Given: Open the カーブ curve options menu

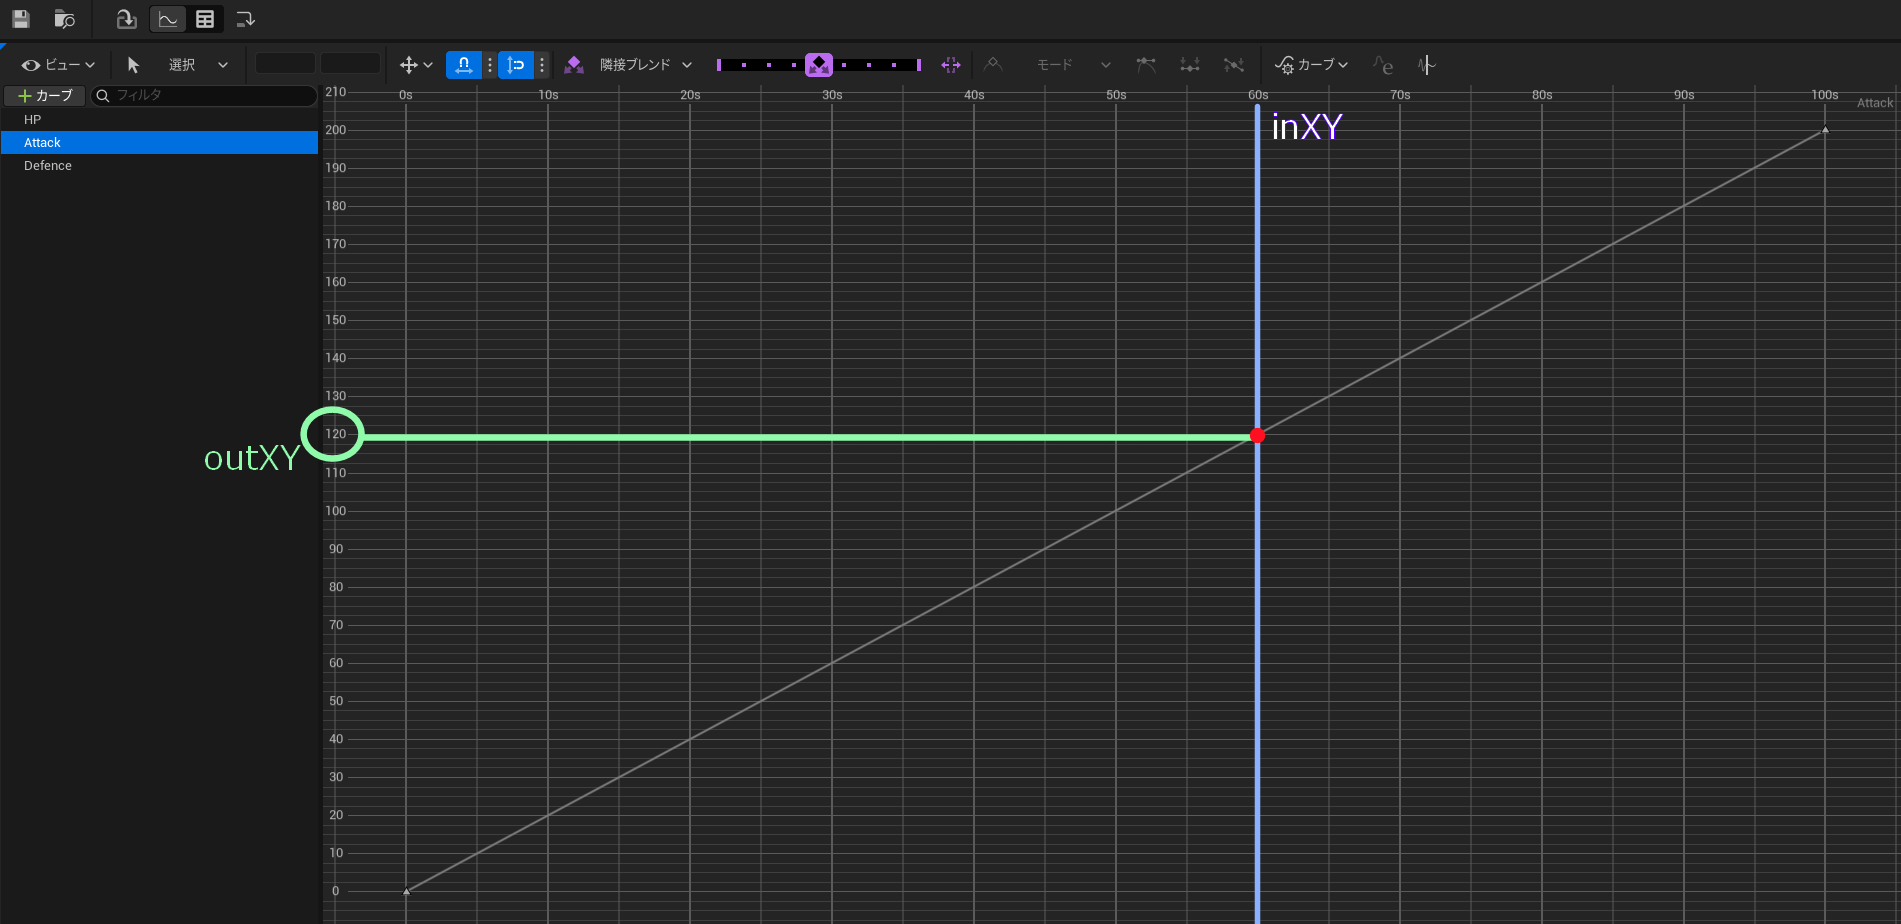Looking at the screenshot, I should tap(1311, 65).
